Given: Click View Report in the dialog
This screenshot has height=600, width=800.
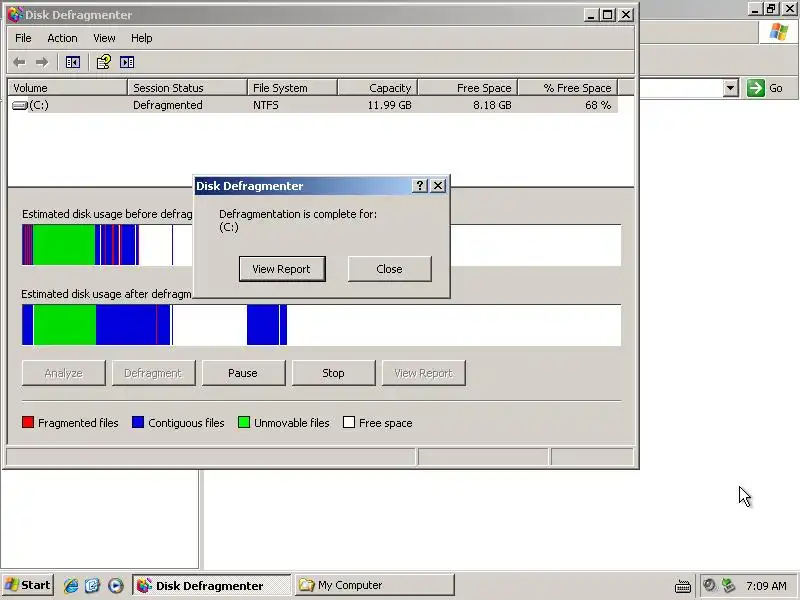Looking at the screenshot, I should pyautogui.click(x=282, y=269).
